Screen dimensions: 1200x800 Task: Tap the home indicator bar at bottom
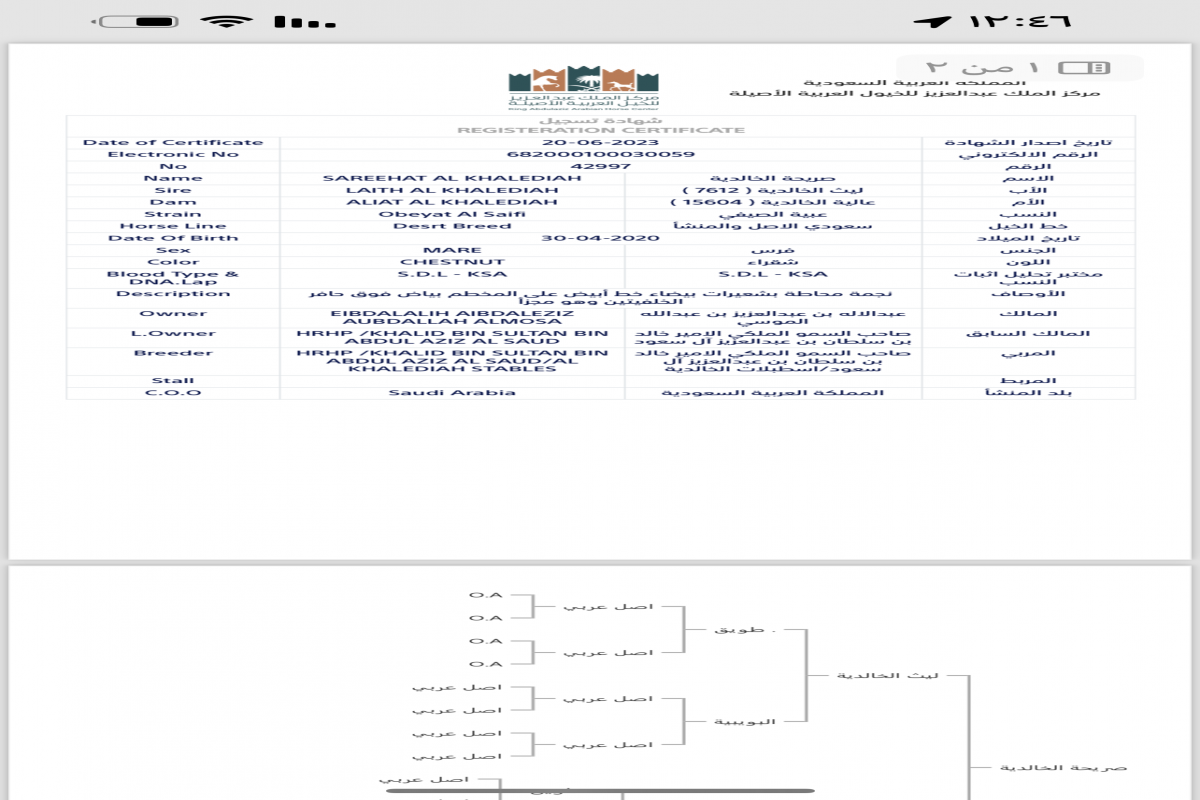coord(600,789)
